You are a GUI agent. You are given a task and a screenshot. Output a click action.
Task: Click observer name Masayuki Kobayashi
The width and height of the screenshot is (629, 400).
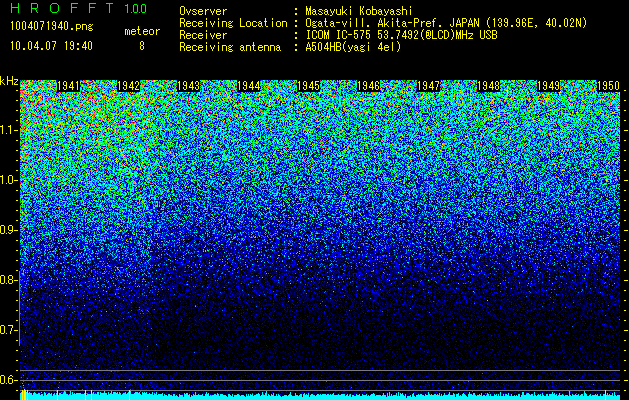tap(359, 11)
